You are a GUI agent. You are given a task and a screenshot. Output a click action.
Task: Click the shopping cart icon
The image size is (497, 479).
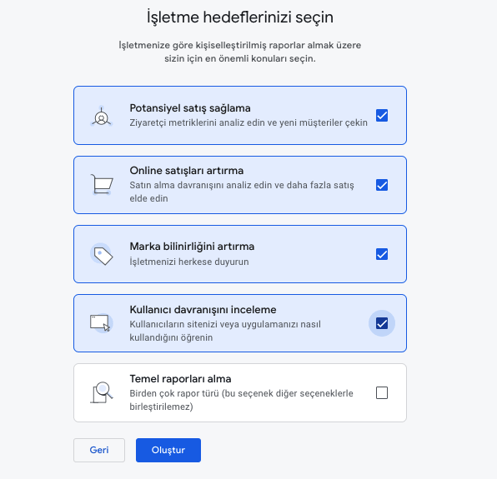pyautogui.click(x=102, y=184)
